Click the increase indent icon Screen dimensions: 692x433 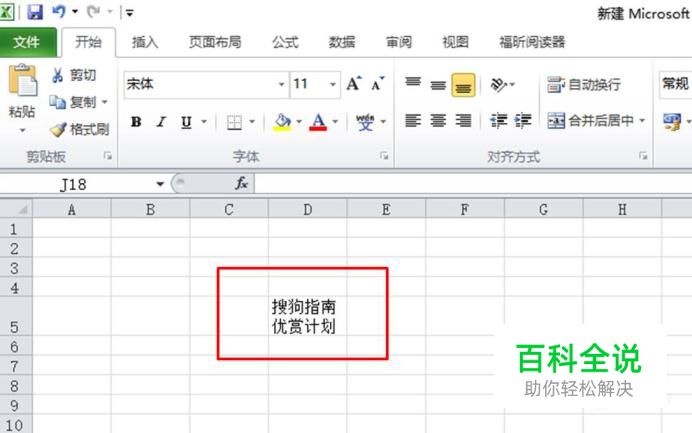[x=523, y=121]
